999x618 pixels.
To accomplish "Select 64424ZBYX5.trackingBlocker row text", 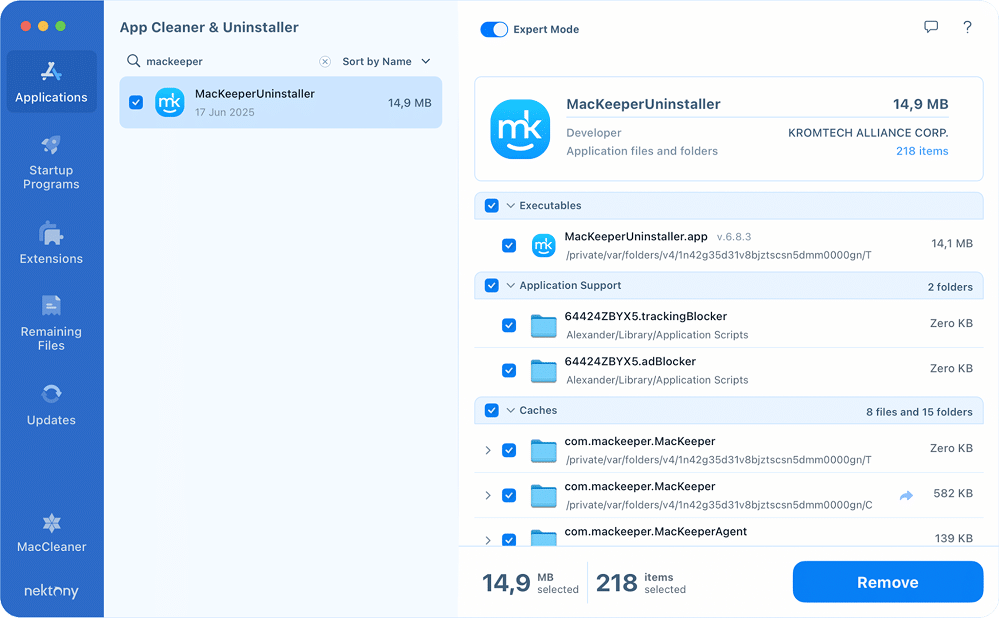I will coord(645,317).
